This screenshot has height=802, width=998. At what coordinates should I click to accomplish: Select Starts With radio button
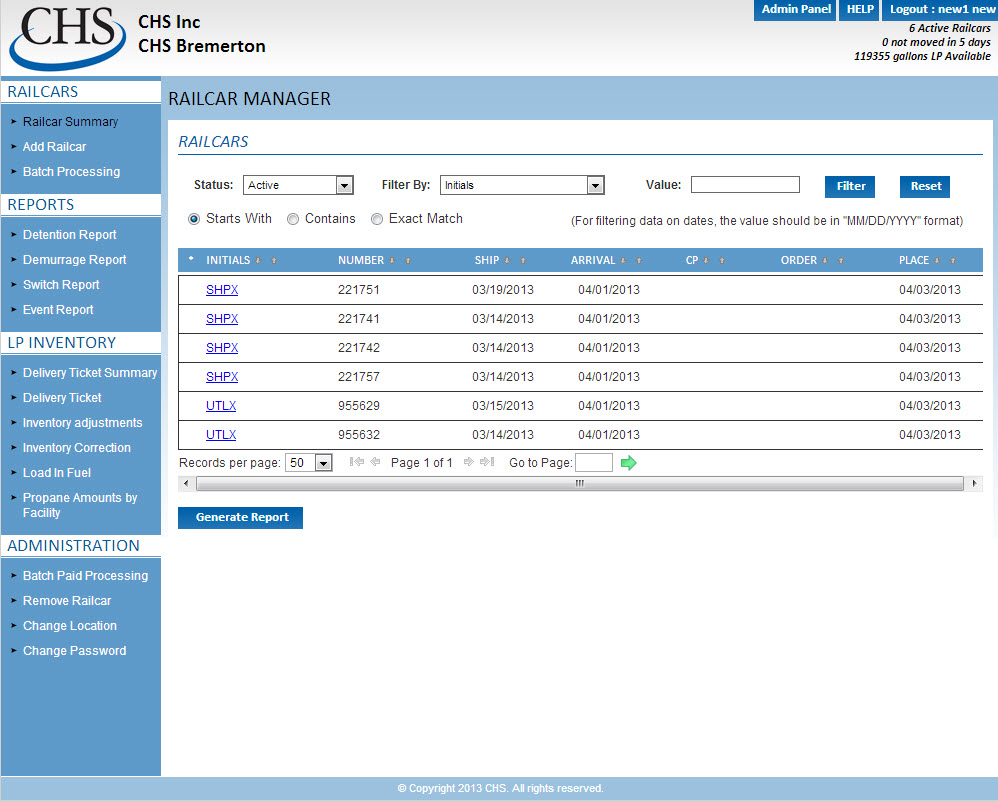click(194, 219)
